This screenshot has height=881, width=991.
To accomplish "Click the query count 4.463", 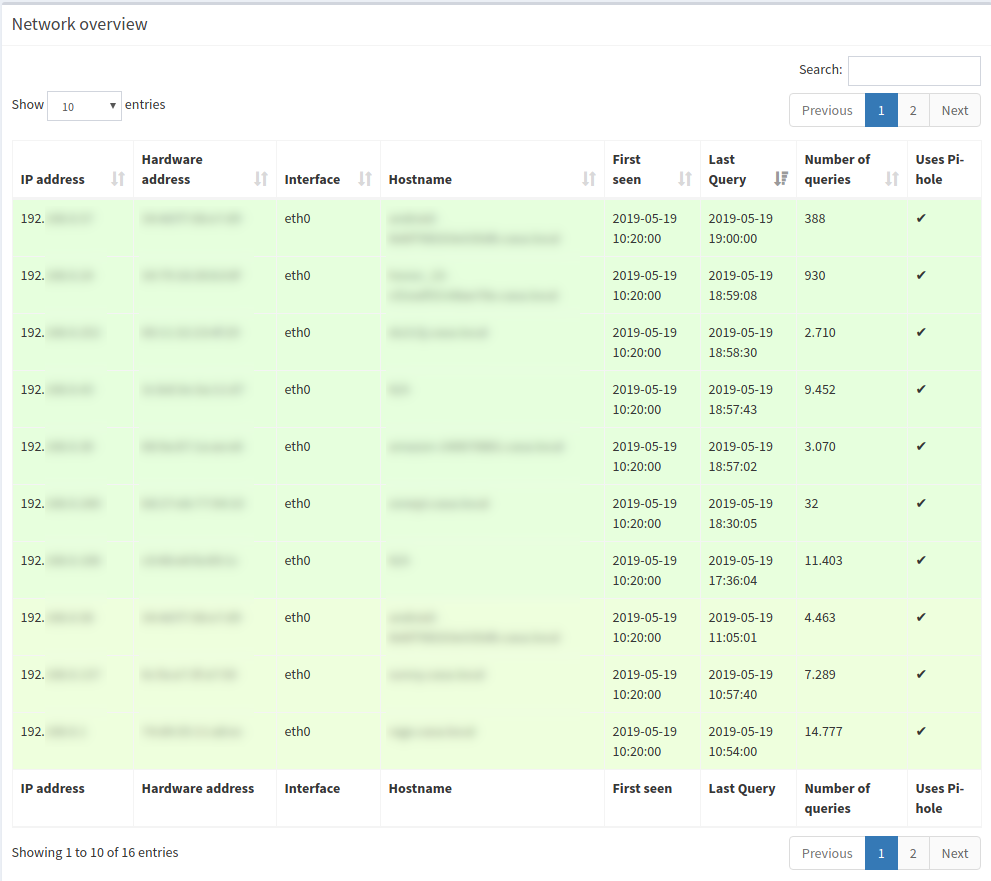I will [820, 617].
